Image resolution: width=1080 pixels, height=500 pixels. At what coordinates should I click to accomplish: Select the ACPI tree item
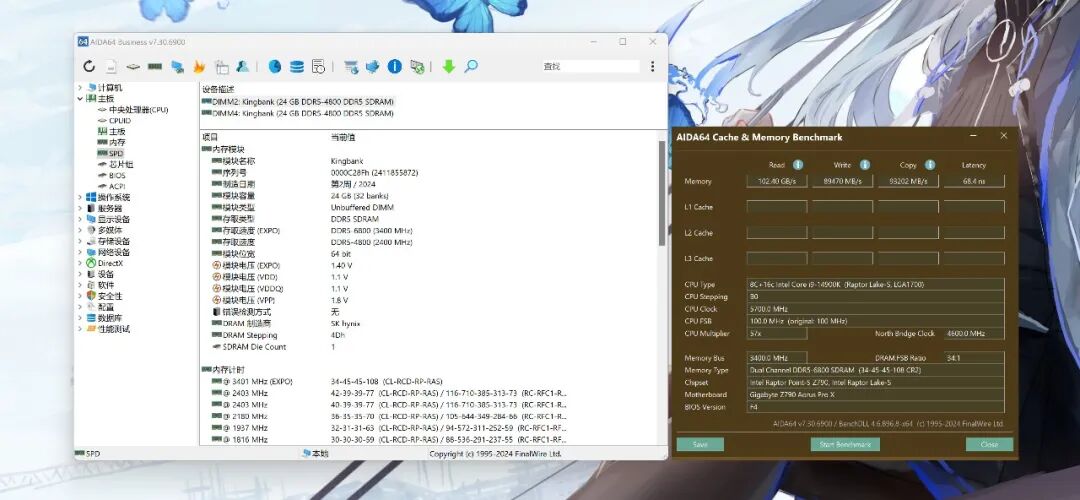[112, 187]
